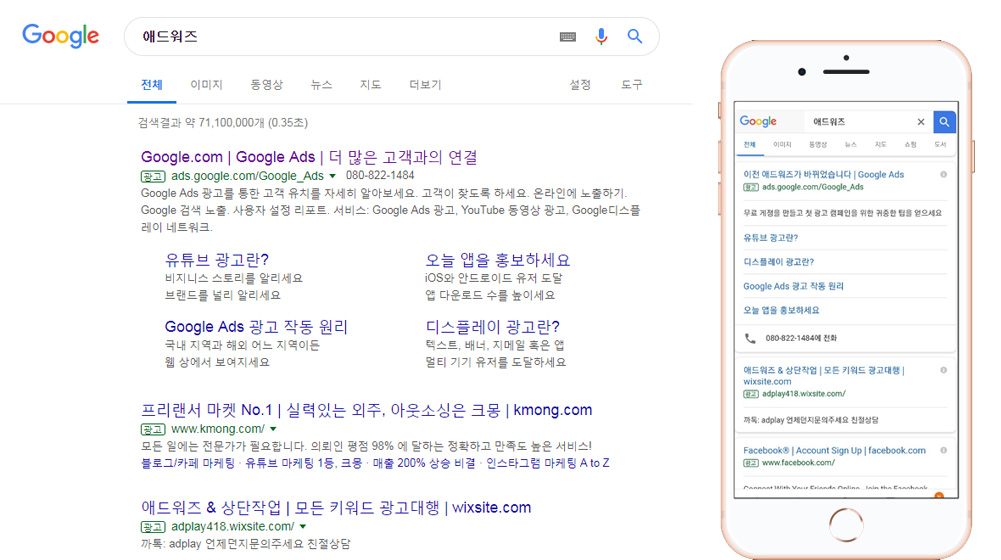Click the 광고 badge next to www.kmong.com/
The image size is (1001, 560).
coord(153,429)
